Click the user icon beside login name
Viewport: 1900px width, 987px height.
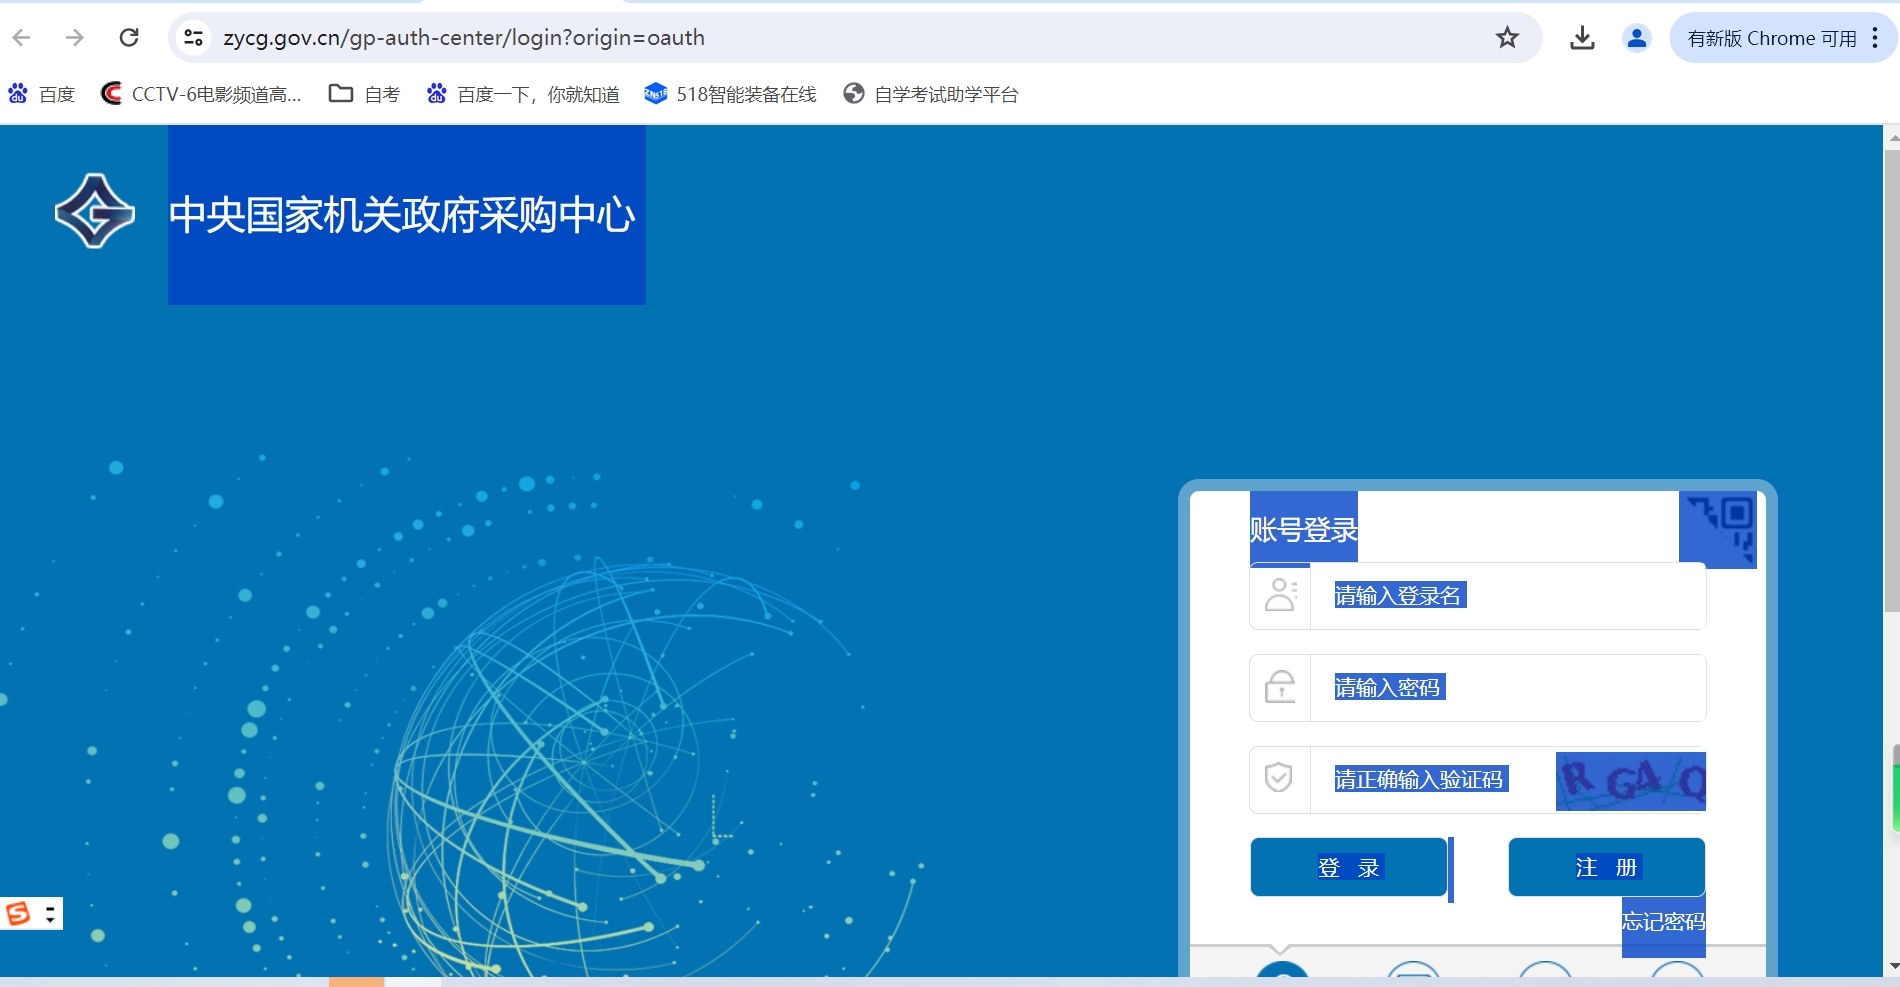[x=1280, y=595]
